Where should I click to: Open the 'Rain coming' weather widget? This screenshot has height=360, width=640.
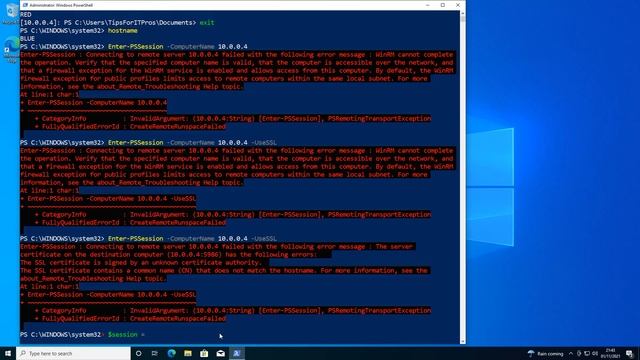pos(546,353)
